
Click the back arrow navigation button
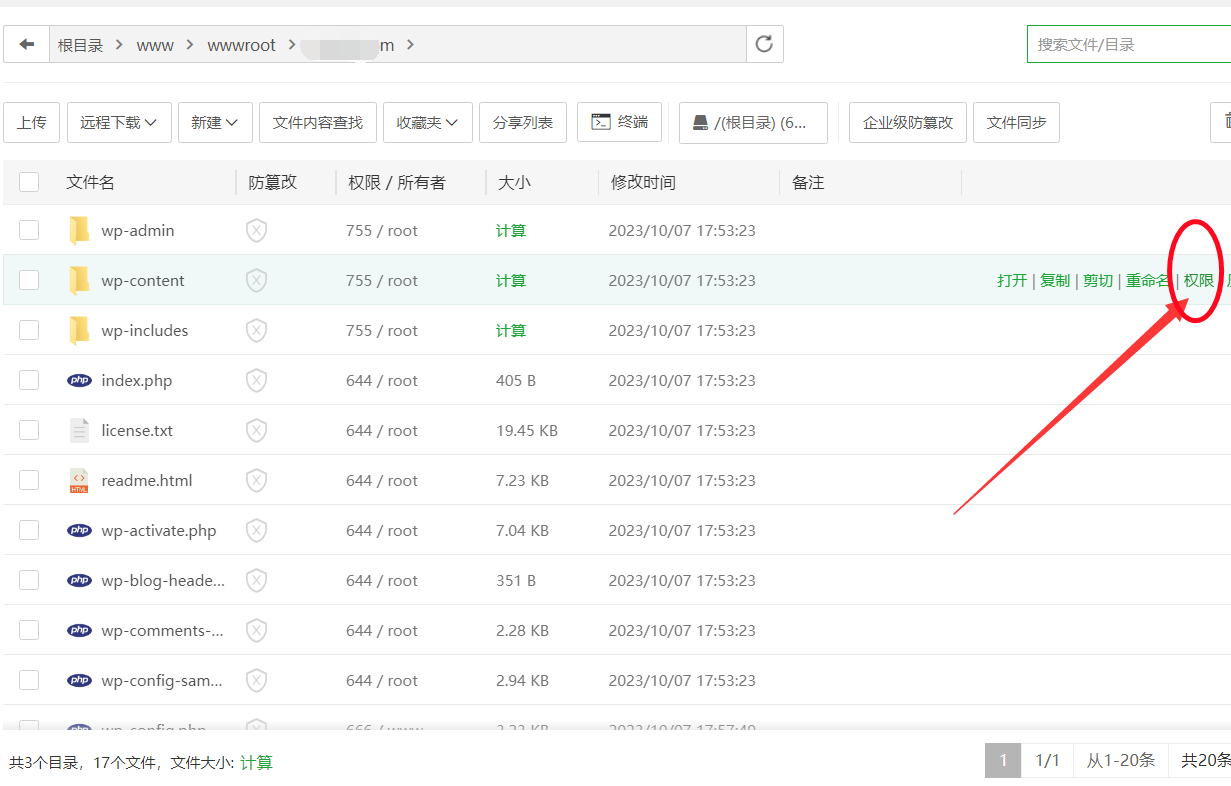tap(26, 44)
